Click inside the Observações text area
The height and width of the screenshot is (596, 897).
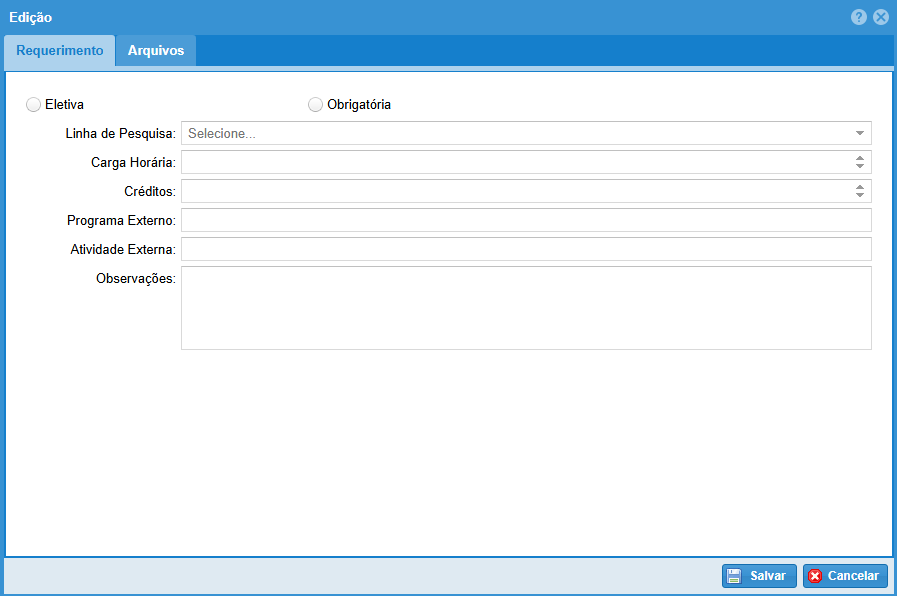pos(526,308)
